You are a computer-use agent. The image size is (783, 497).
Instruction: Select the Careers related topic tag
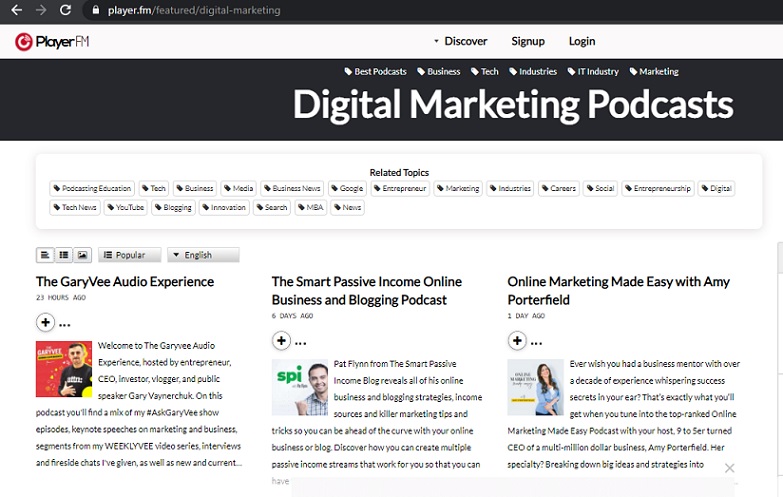[559, 188]
